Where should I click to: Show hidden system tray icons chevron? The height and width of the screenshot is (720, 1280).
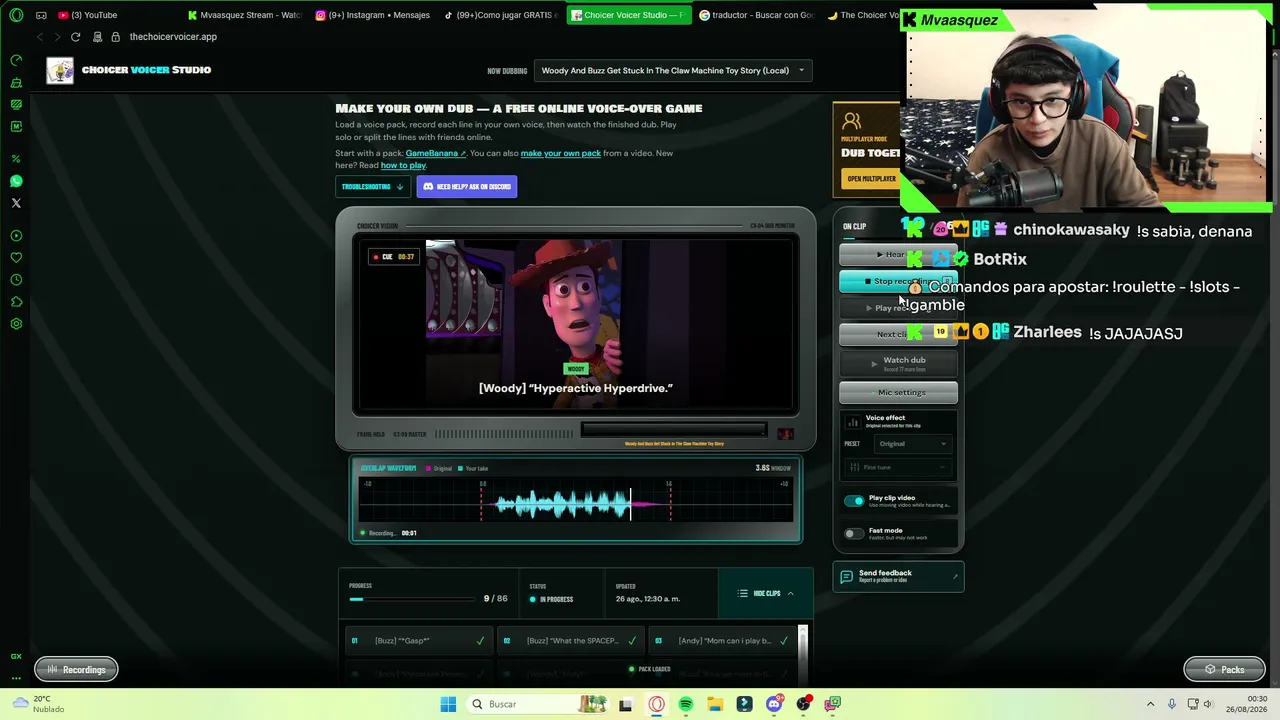click(x=1150, y=704)
